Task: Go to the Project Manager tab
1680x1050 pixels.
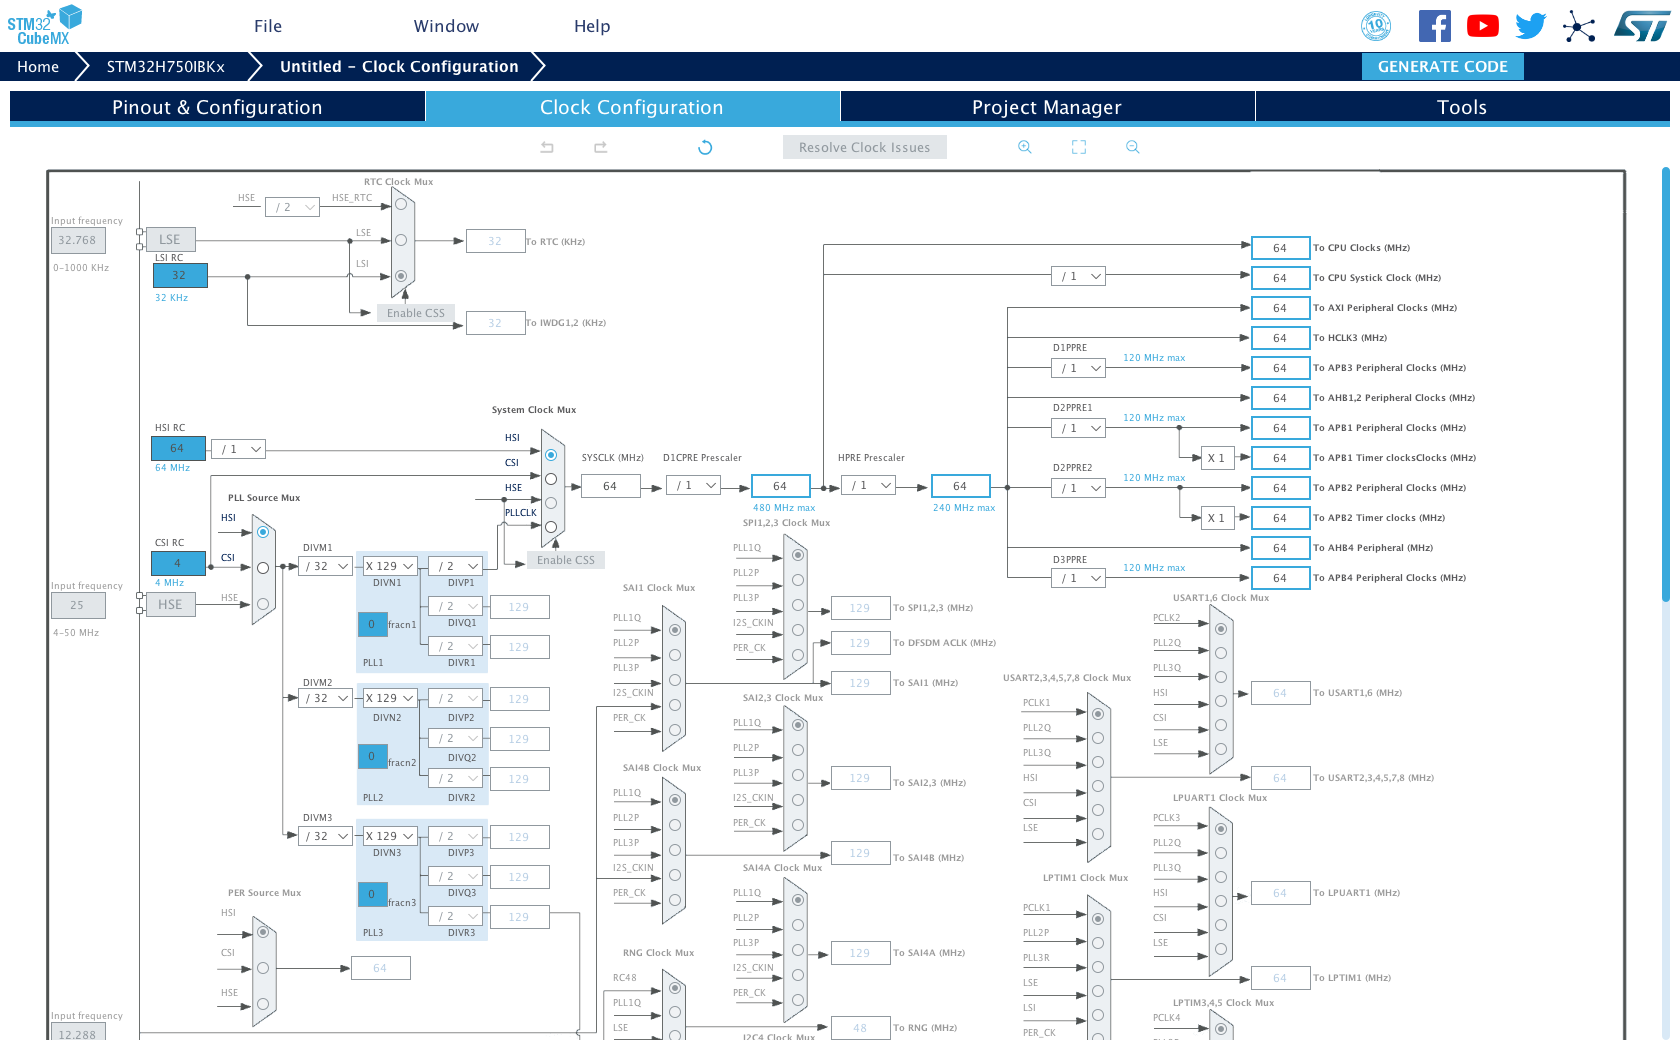Action: point(1047,107)
